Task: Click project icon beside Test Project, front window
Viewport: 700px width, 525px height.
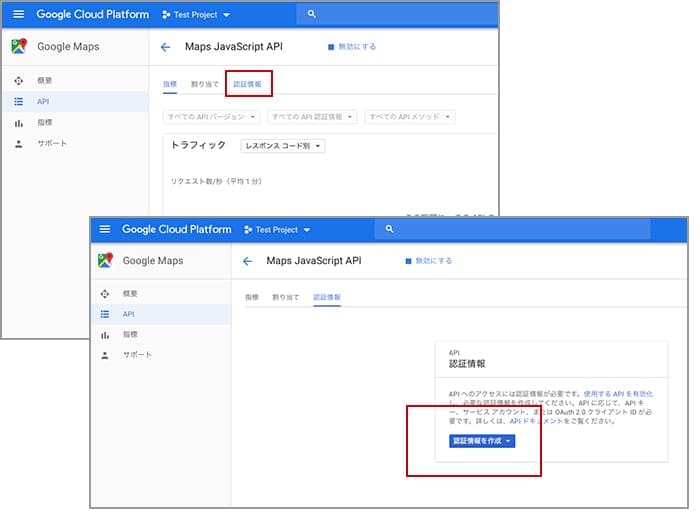Action: pyautogui.click(x=248, y=230)
